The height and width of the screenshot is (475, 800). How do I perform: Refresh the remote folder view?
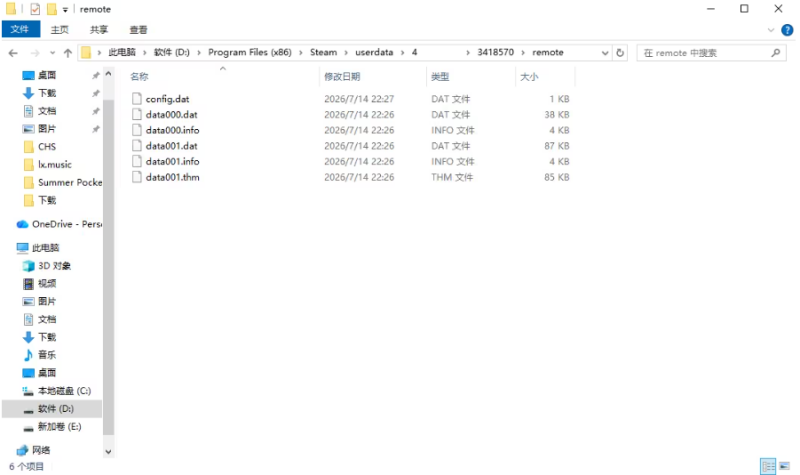[620, 53]
